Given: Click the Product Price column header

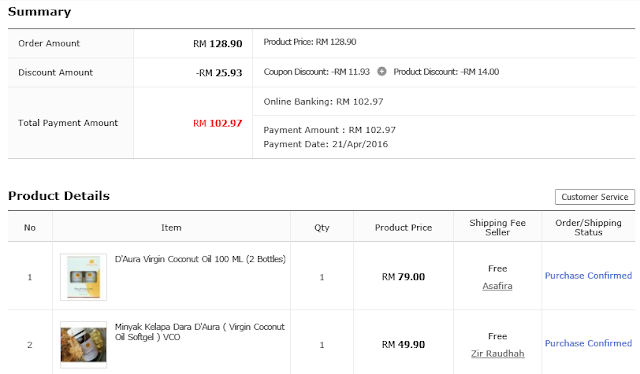Looking at the screenshot, I should [x=403, y=228].
